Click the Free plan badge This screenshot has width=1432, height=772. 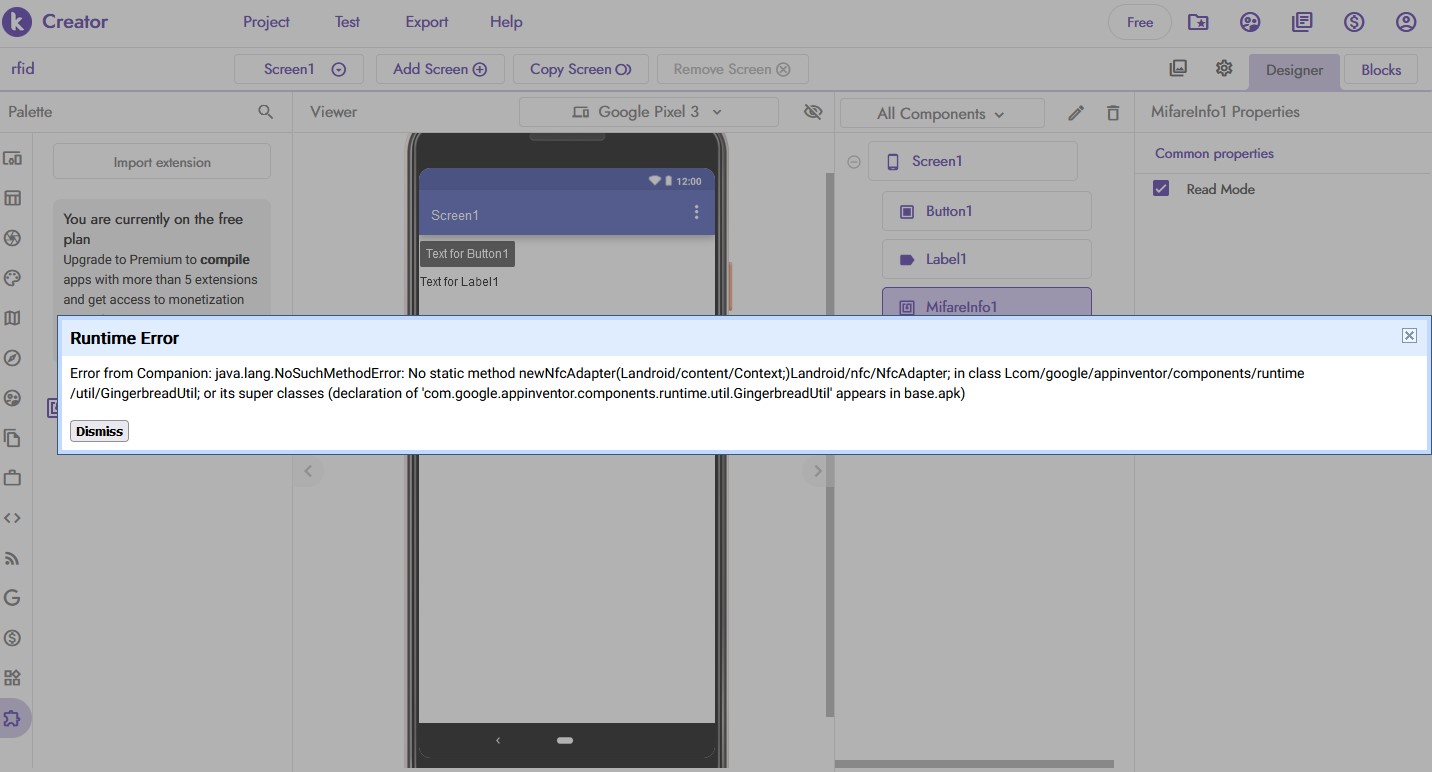point(1140,22)
